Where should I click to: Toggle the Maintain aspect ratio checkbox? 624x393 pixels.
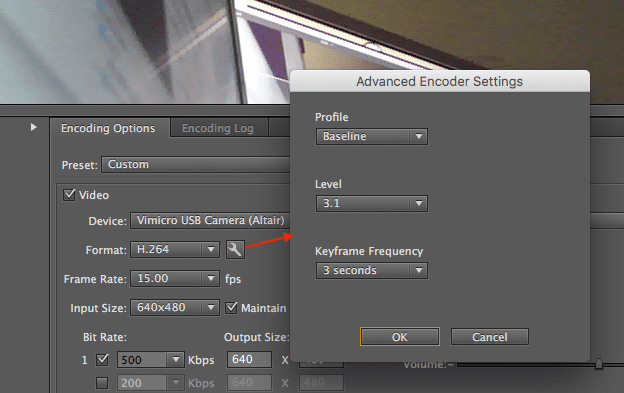[x=231, y=307]
